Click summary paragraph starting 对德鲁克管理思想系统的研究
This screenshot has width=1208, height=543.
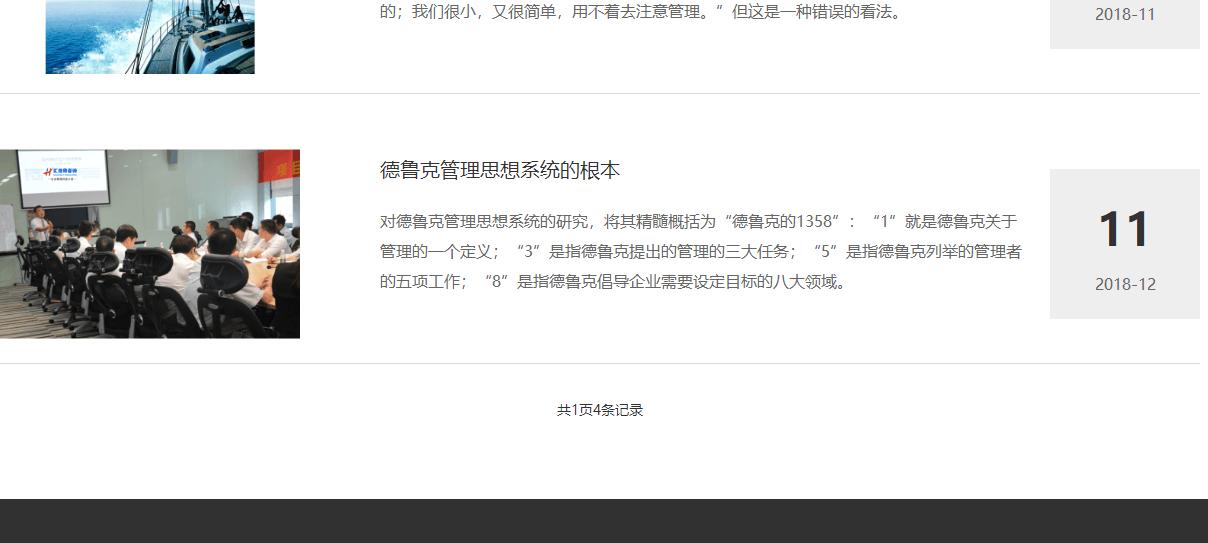coord(701,252)
